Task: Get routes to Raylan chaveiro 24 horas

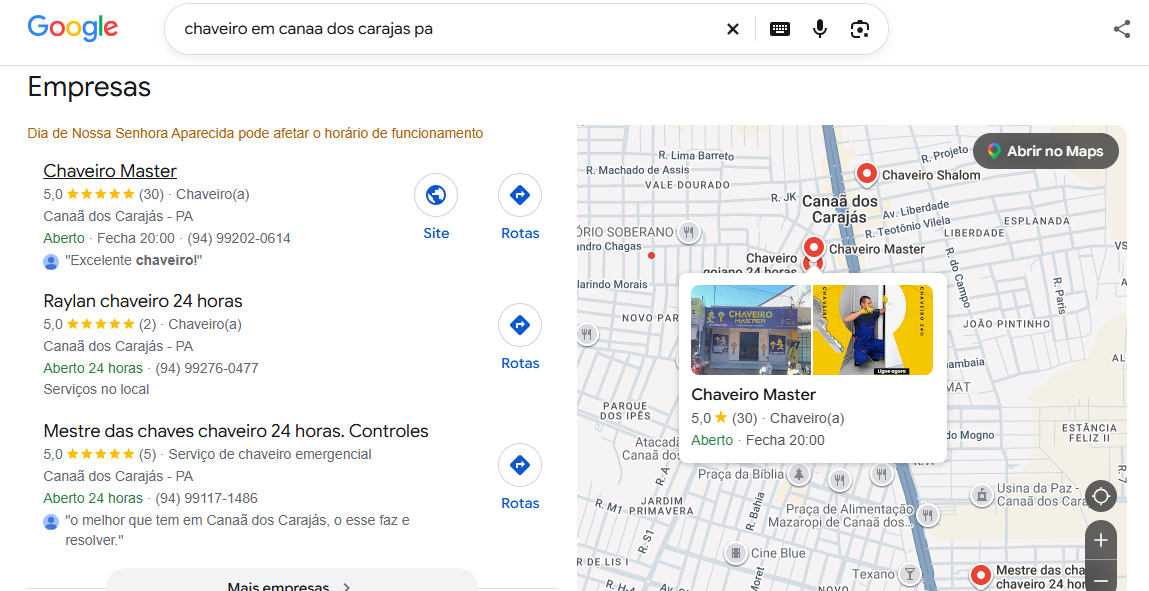Action: coord(520,325)
